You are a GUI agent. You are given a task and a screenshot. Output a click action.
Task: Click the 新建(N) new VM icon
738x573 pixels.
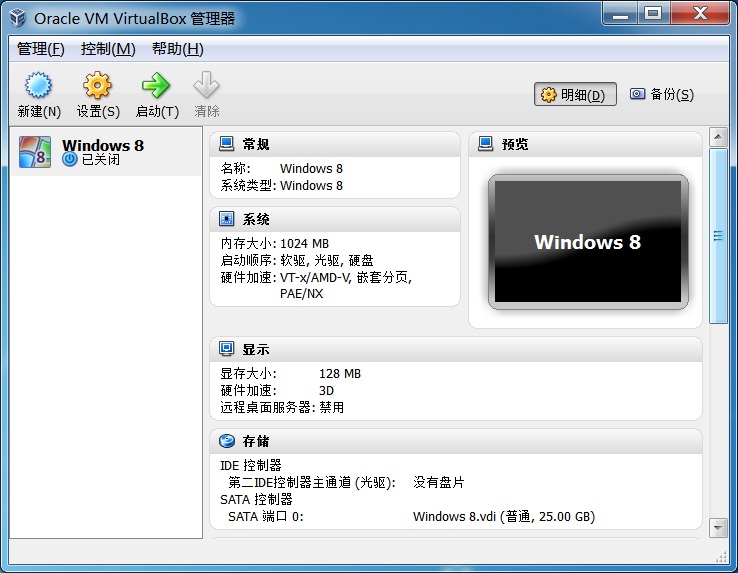pyautogui.click(x=38, y=85)
